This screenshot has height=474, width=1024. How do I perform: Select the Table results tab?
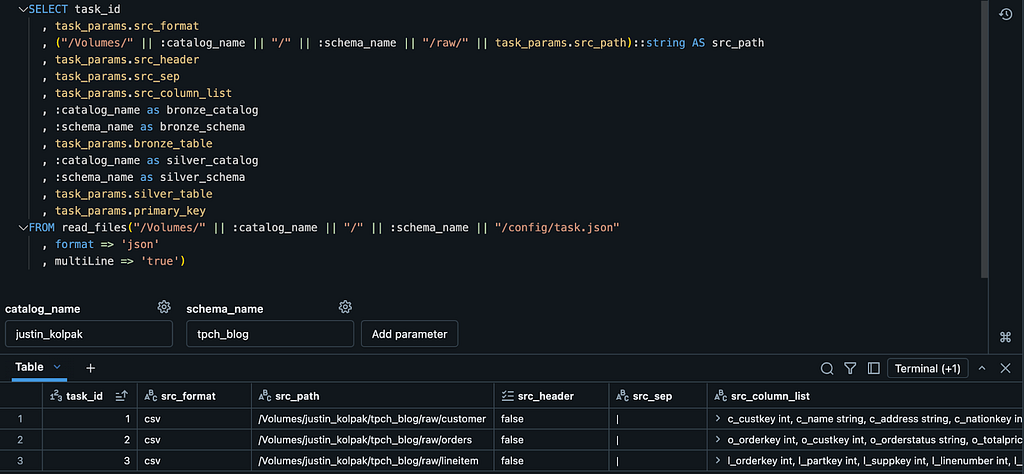(x=29, y=367)
